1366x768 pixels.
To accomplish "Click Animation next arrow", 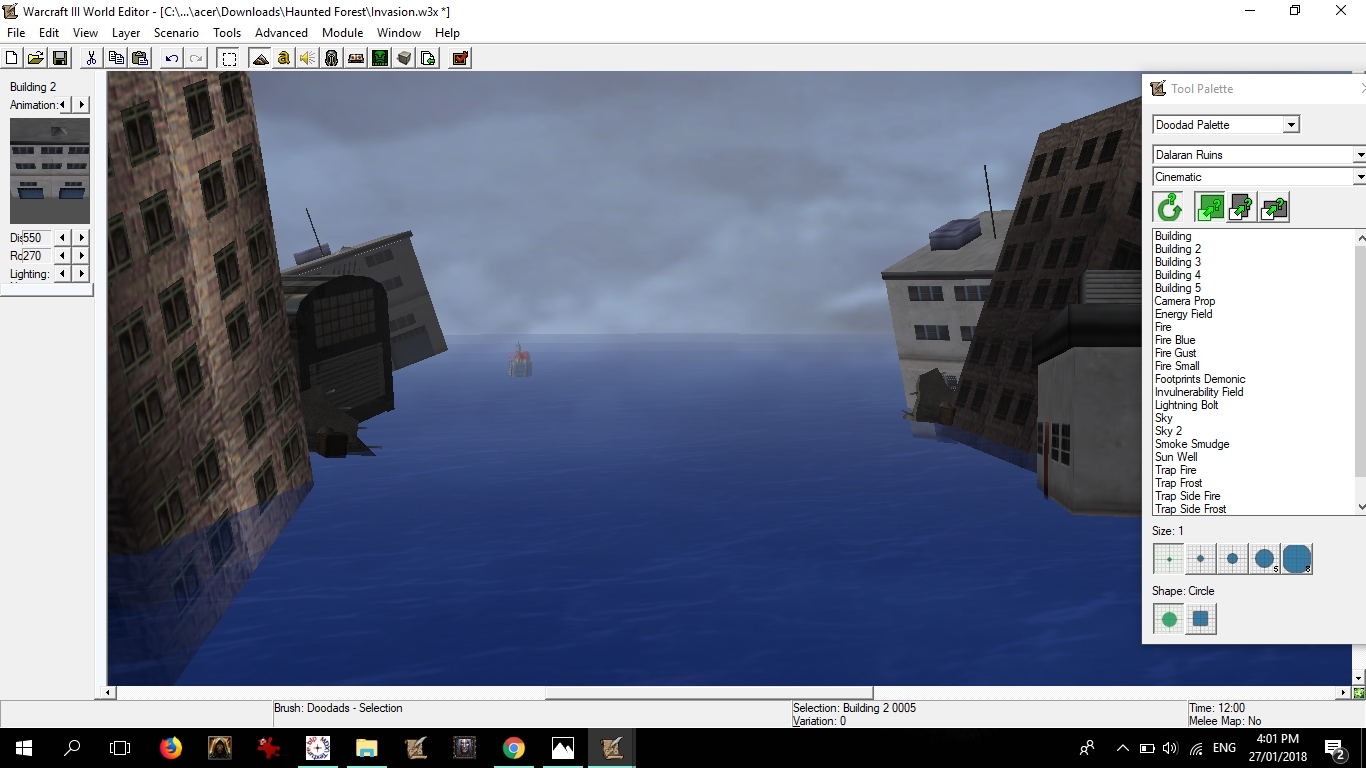I will click(x=82, y=105).
